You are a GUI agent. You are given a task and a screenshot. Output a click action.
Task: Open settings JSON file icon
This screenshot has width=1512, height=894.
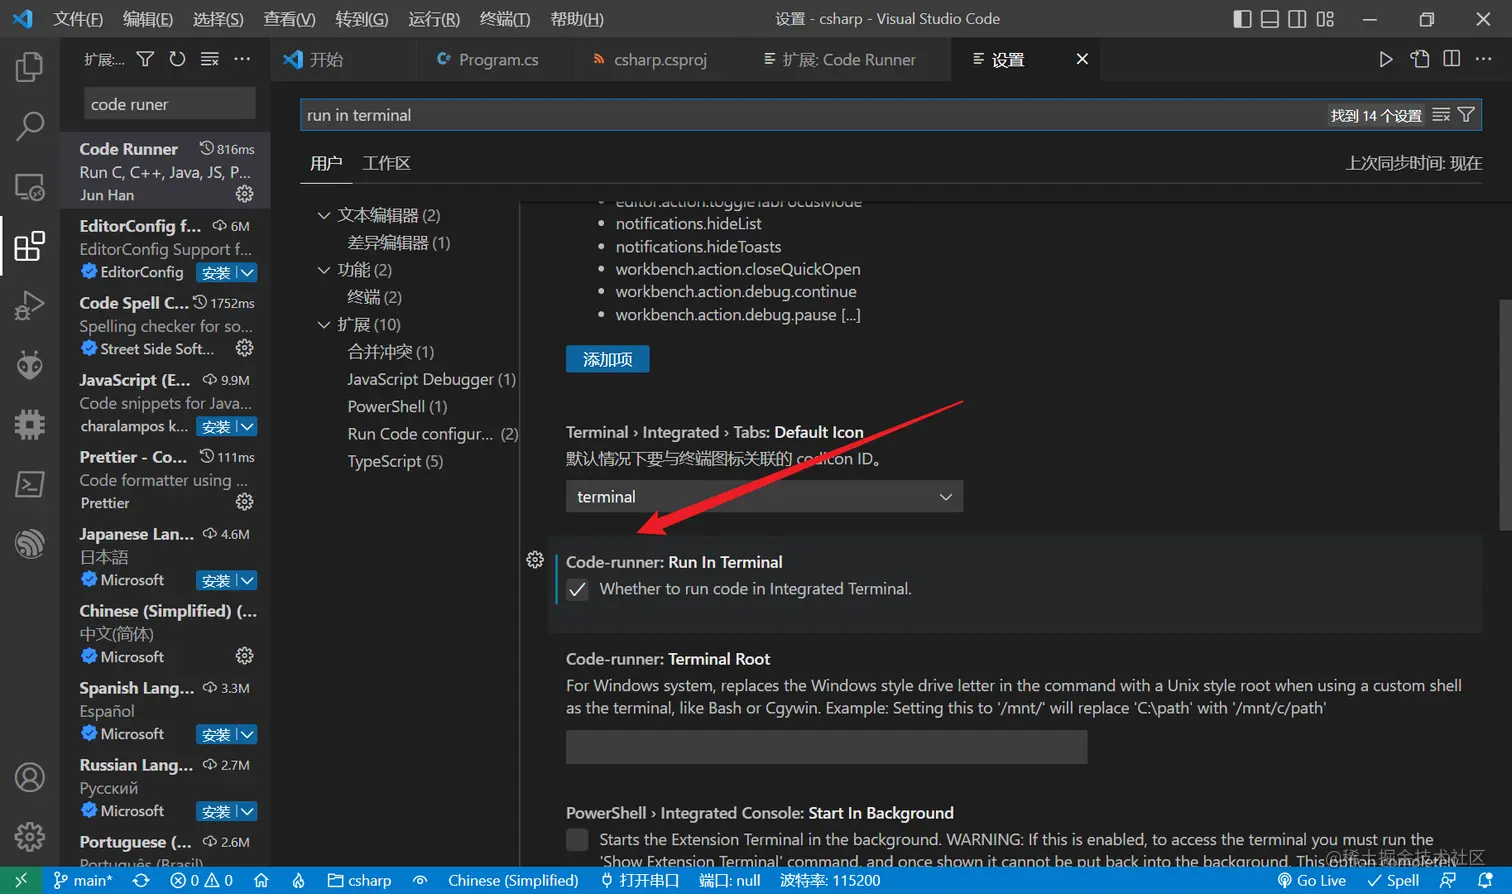tap(1419, 59)
